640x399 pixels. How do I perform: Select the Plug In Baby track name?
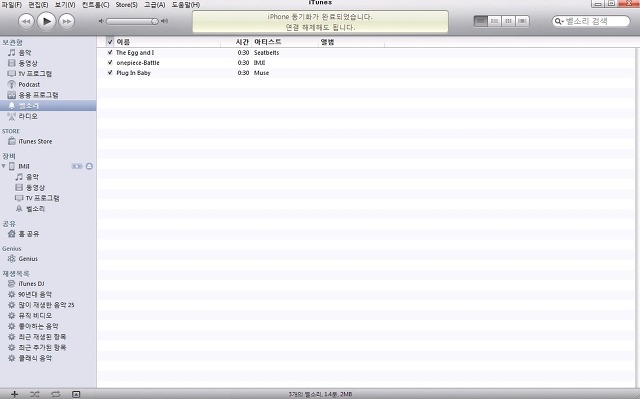(x=133, y=73)
